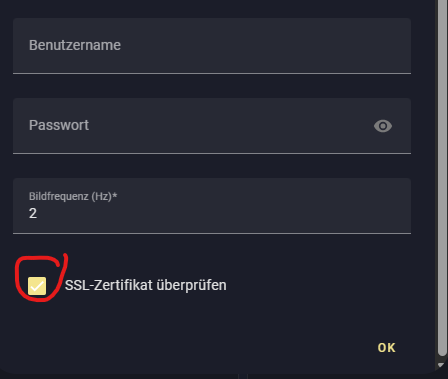Click the scrollbar down arrow

tap(441, 365)
